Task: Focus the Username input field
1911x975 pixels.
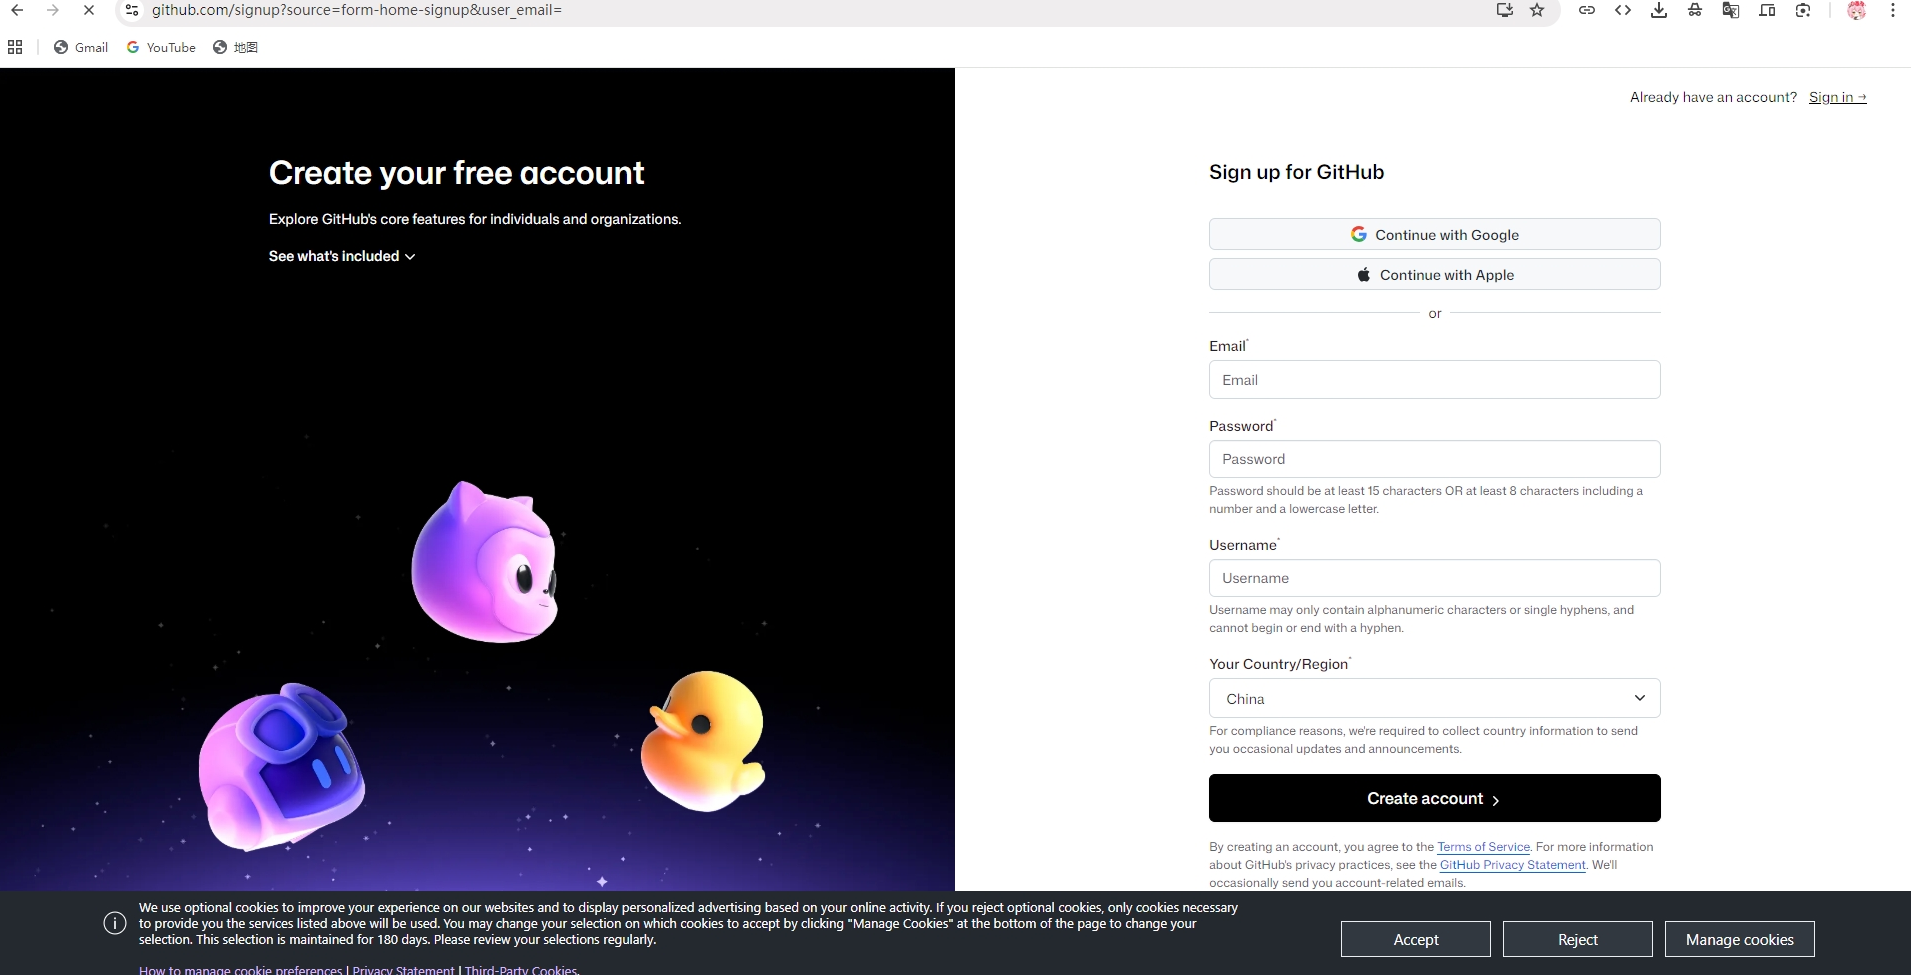Action: point(1434,578)
